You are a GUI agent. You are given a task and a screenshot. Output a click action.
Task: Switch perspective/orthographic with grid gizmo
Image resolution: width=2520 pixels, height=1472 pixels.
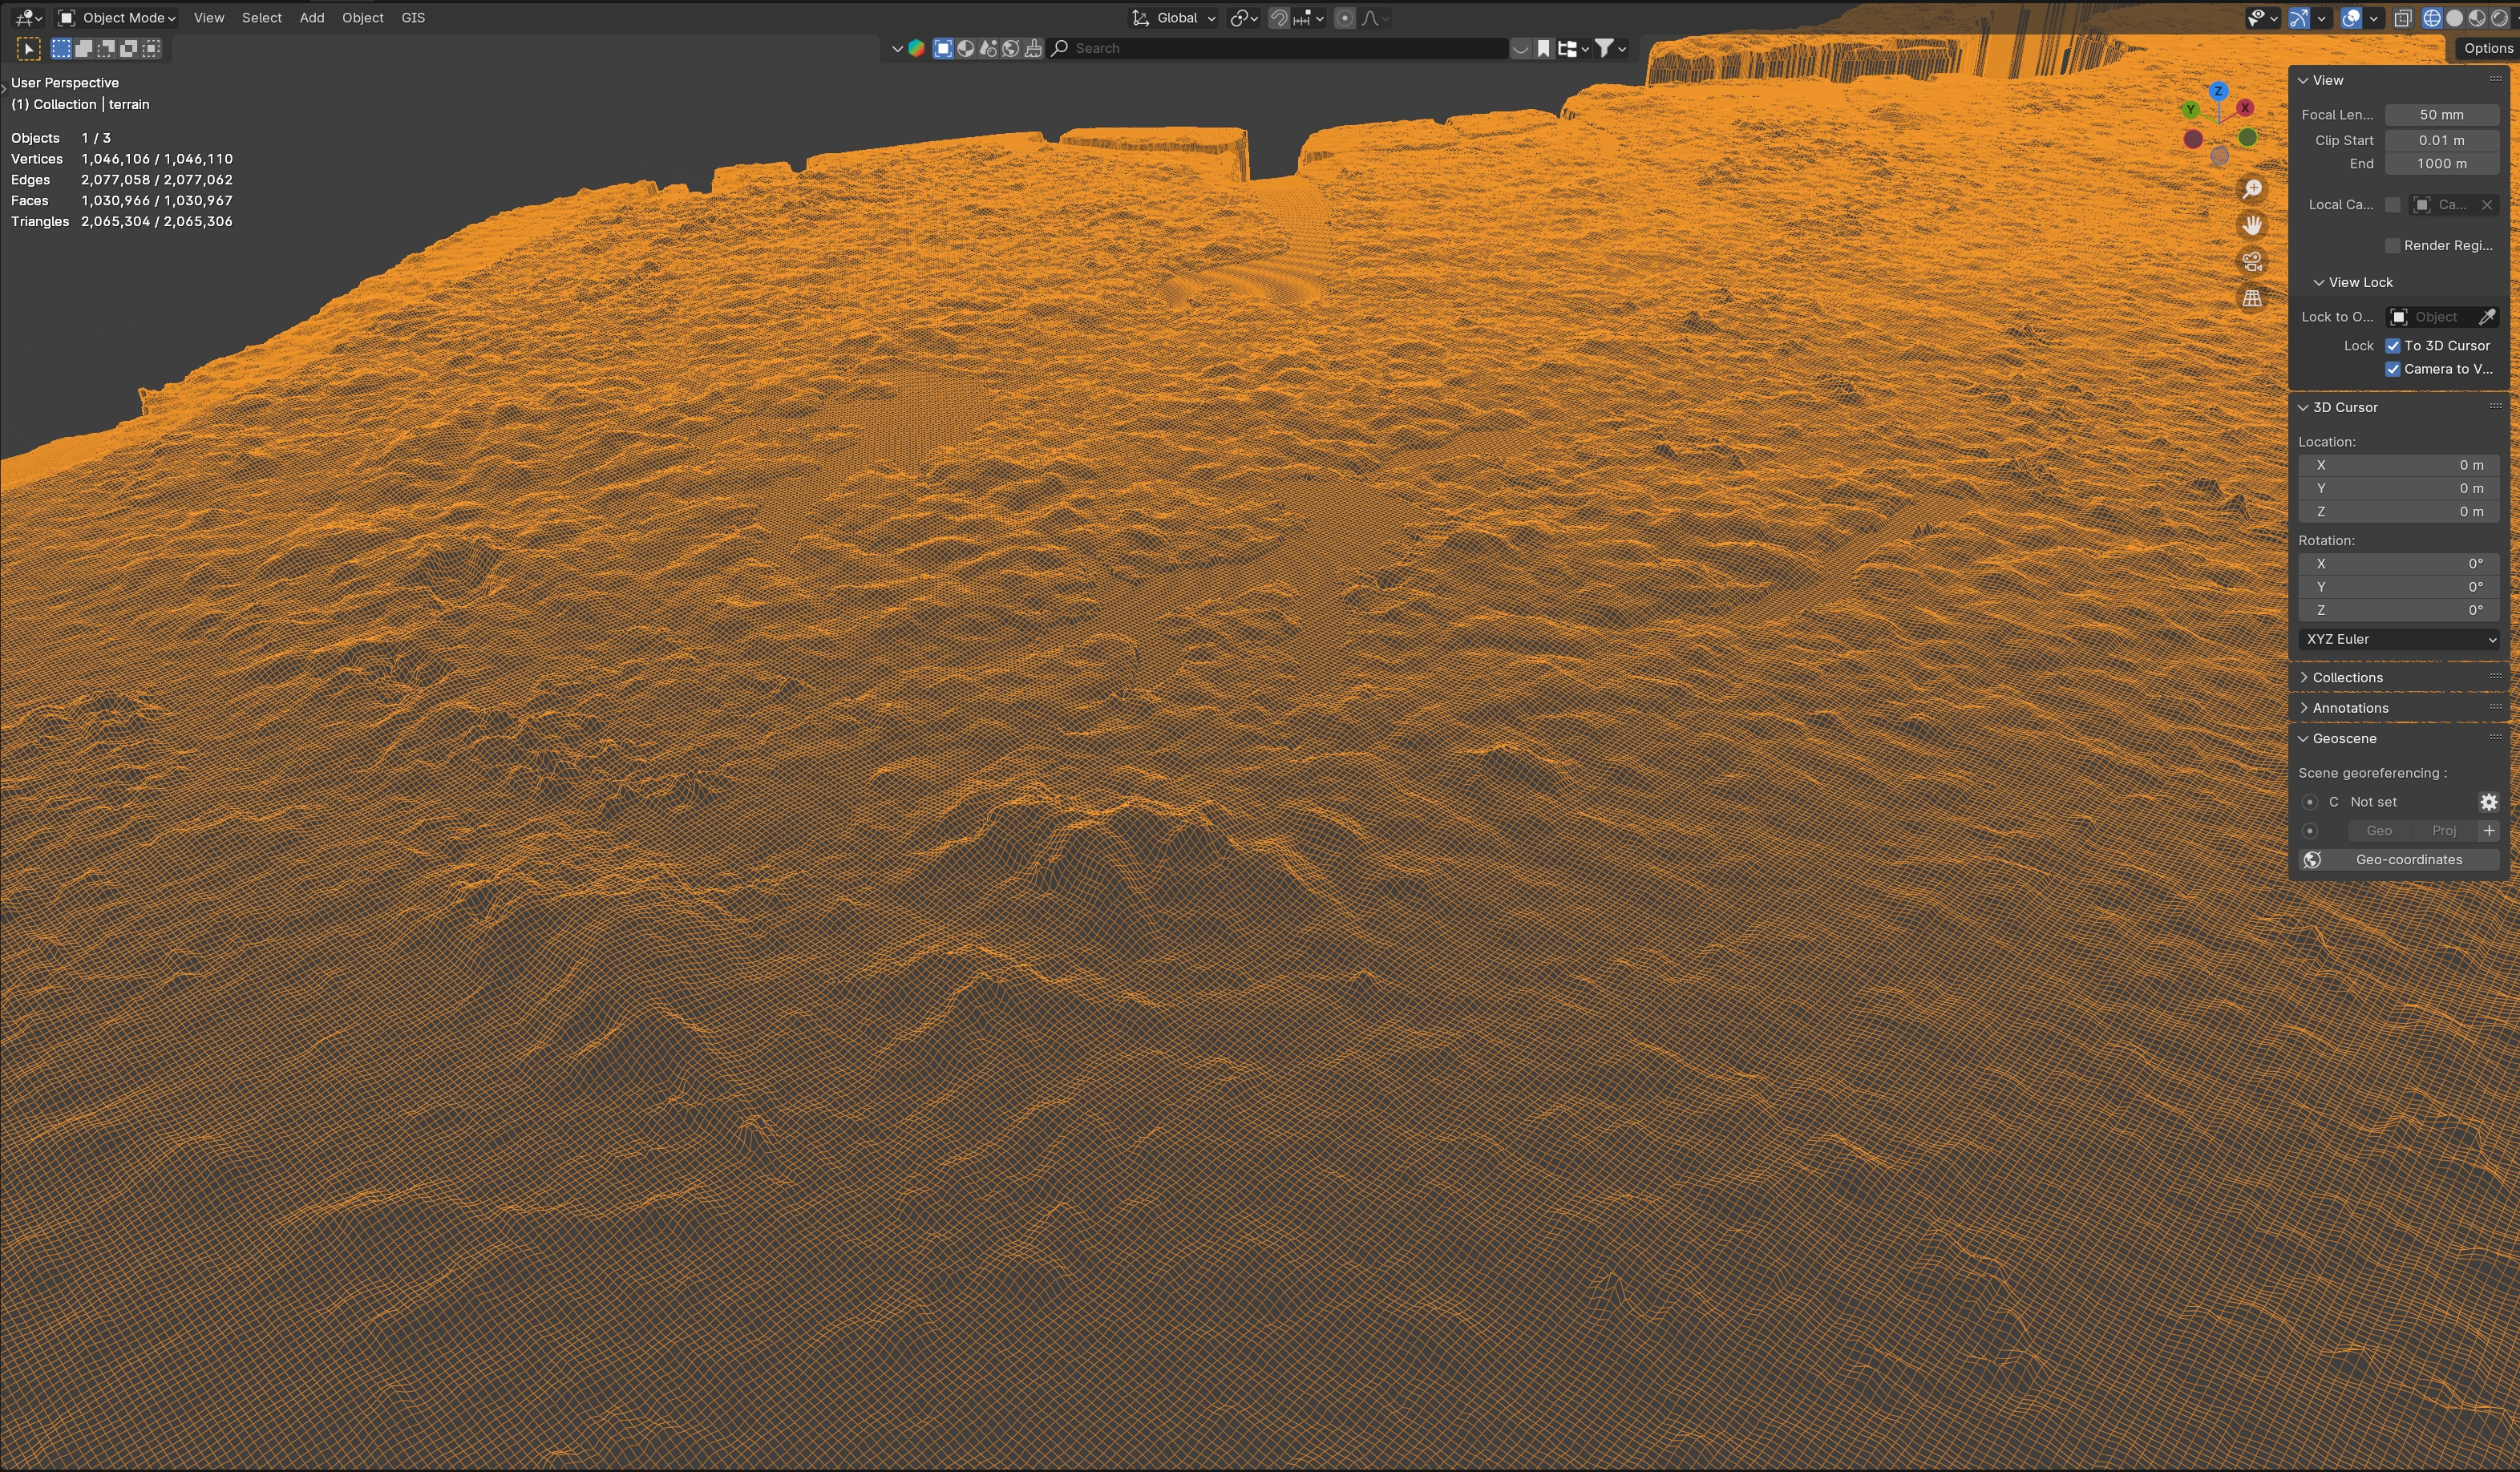(x=2252, y=298)
